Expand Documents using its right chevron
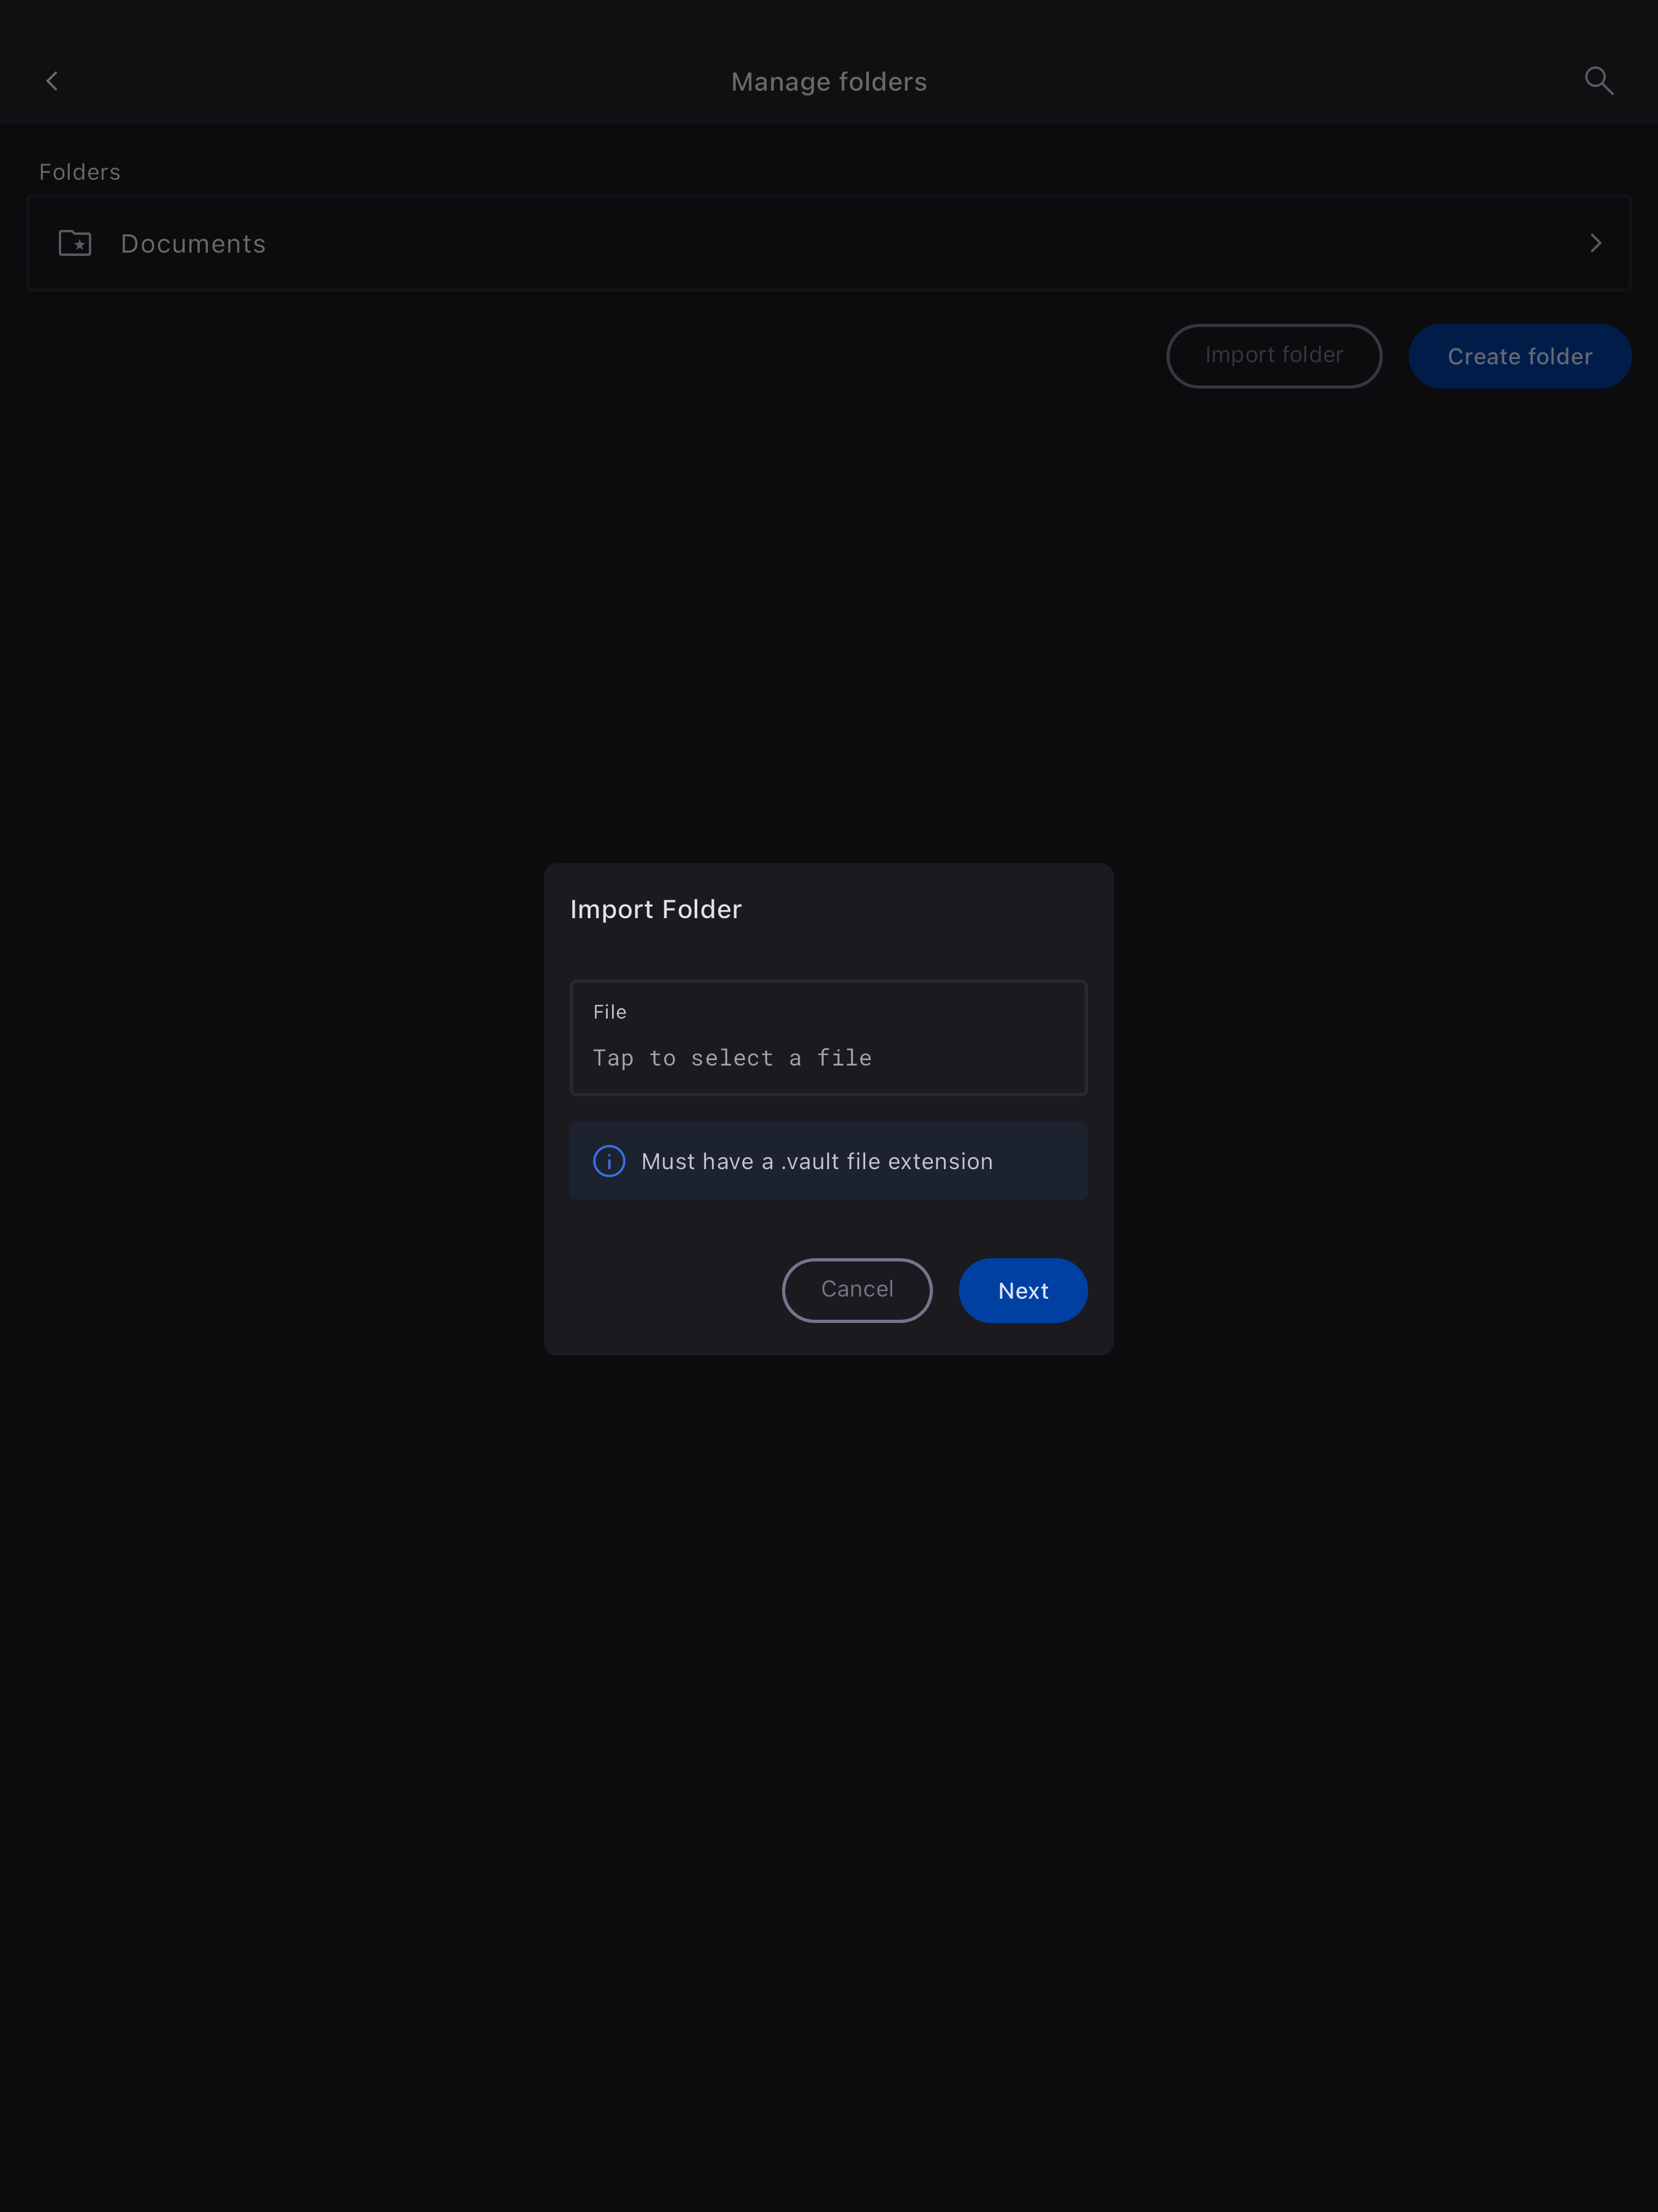 click(1596, 243)
